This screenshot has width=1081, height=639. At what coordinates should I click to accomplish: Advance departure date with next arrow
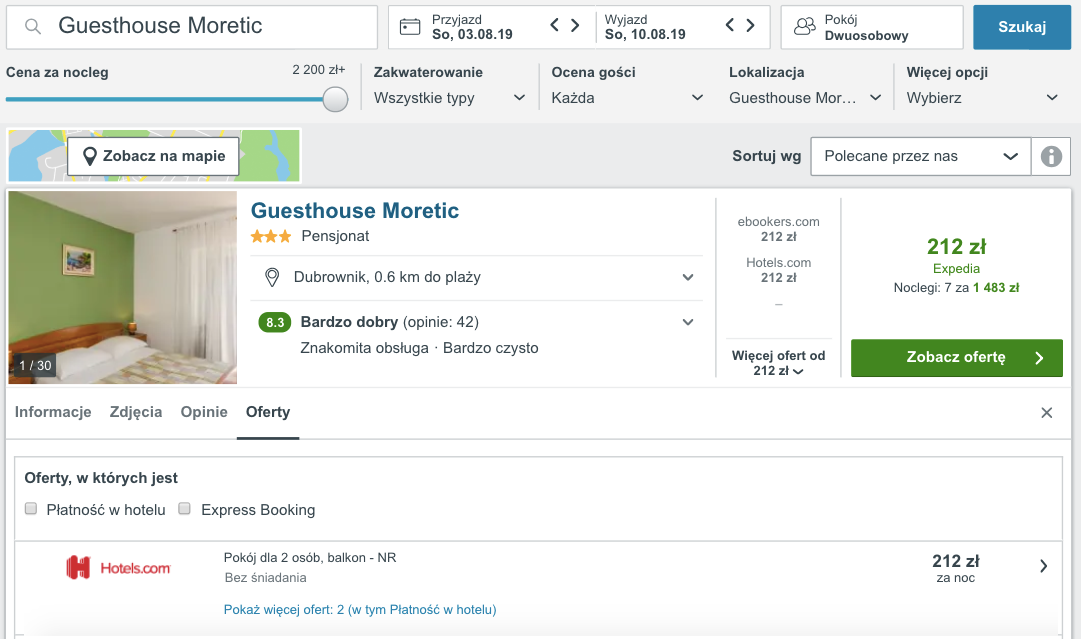pos(751,26)
